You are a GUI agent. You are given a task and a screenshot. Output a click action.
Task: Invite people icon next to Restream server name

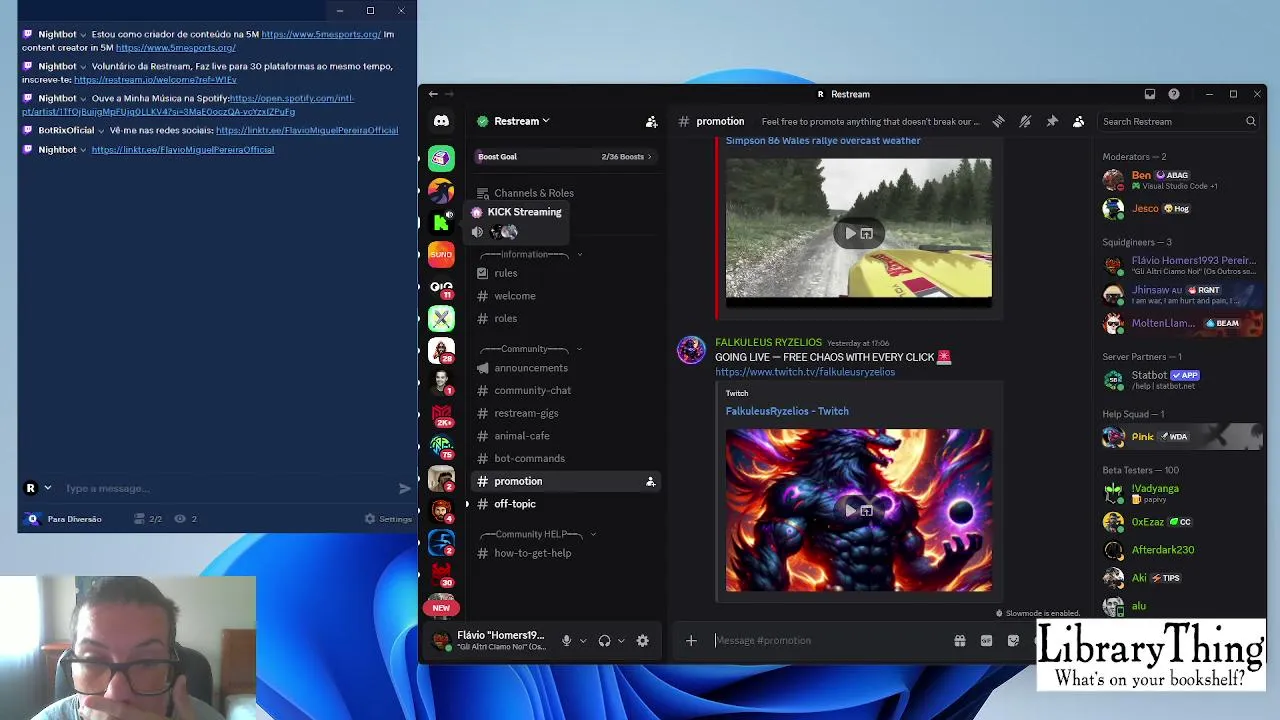(x=651, y=121)
